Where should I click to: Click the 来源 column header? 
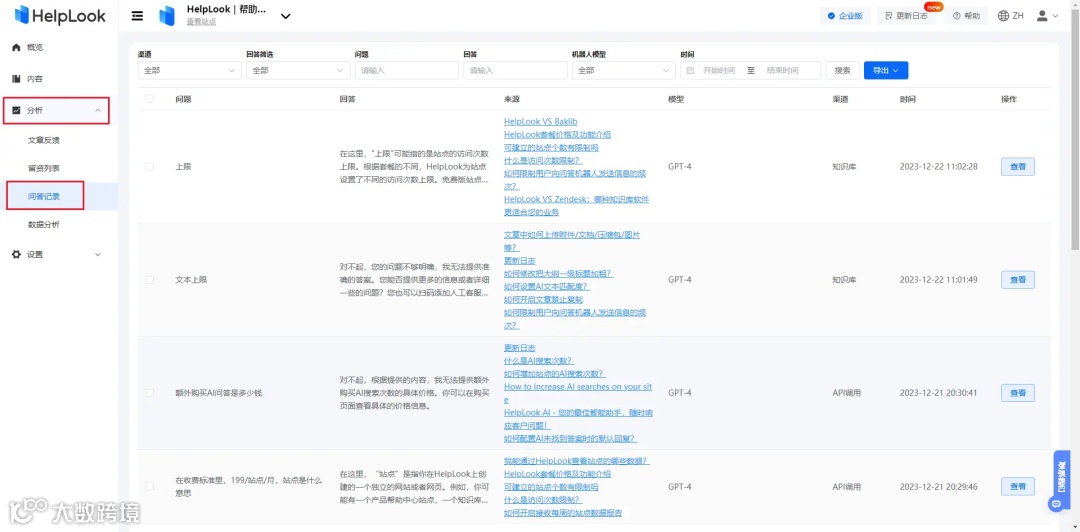click(512, 99)
